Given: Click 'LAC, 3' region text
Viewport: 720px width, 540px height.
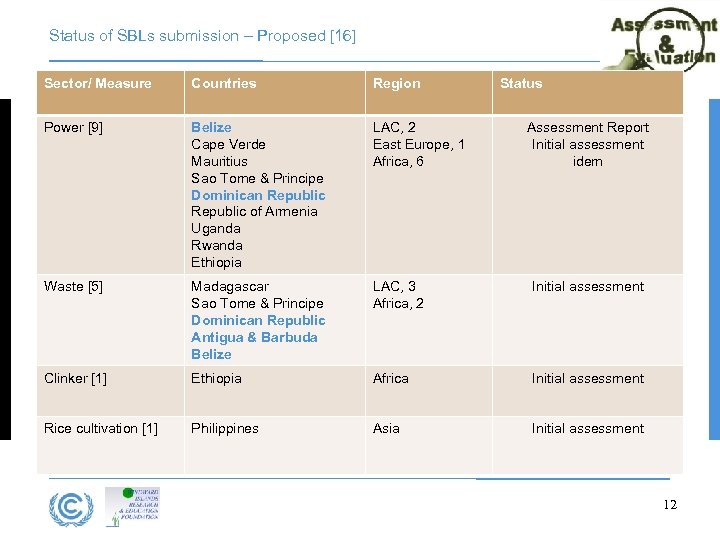Looking at the screenshot, I should pos(394,287).
